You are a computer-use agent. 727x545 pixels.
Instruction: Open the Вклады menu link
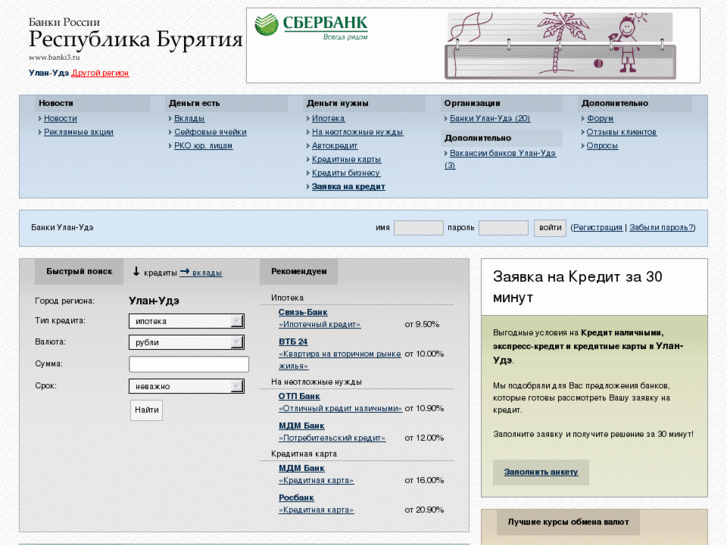tap(189, 118)
